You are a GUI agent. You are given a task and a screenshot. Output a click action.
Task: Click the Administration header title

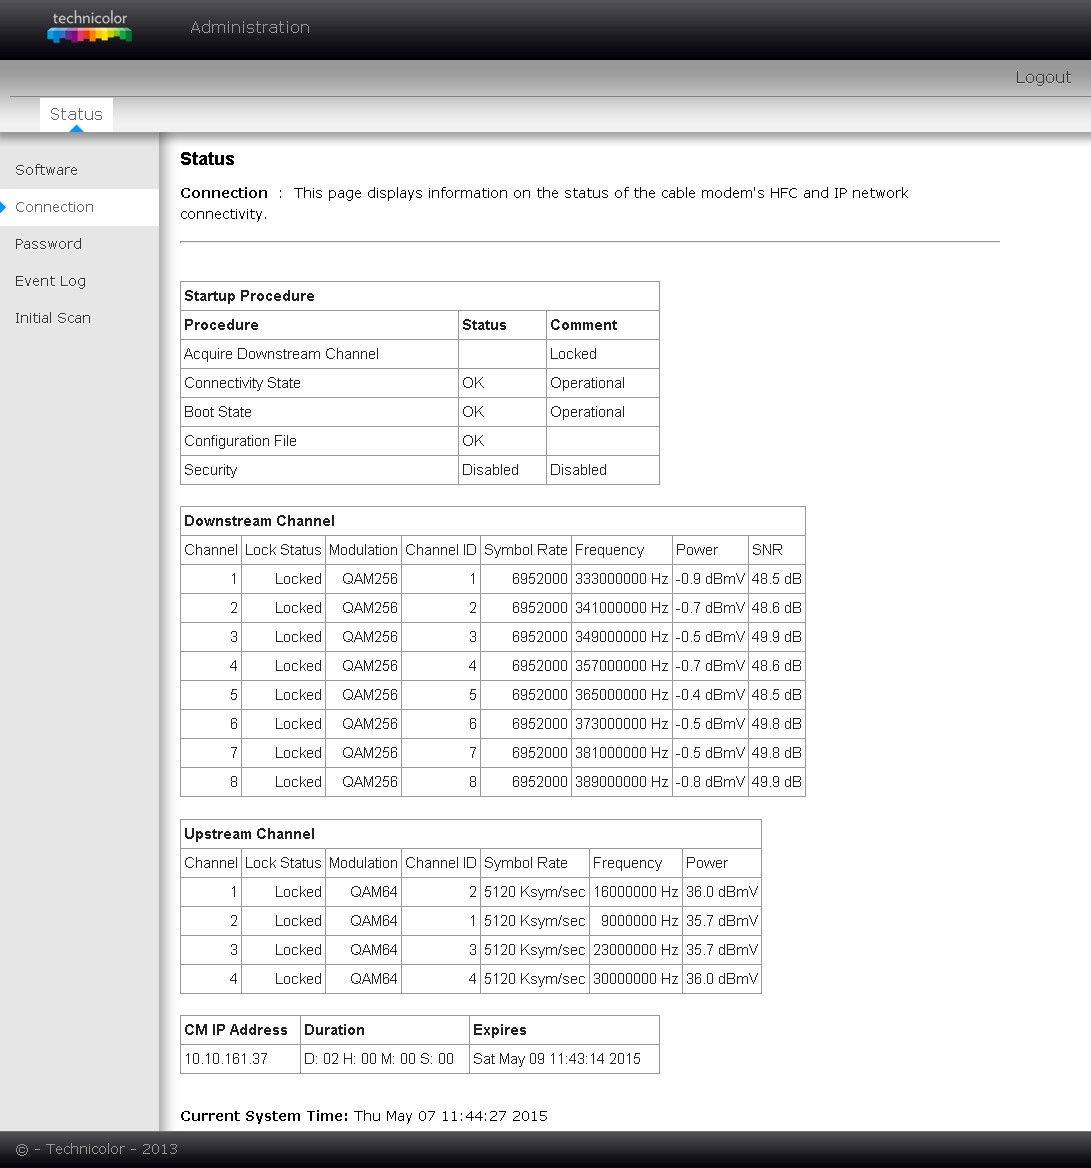point(249,27)
